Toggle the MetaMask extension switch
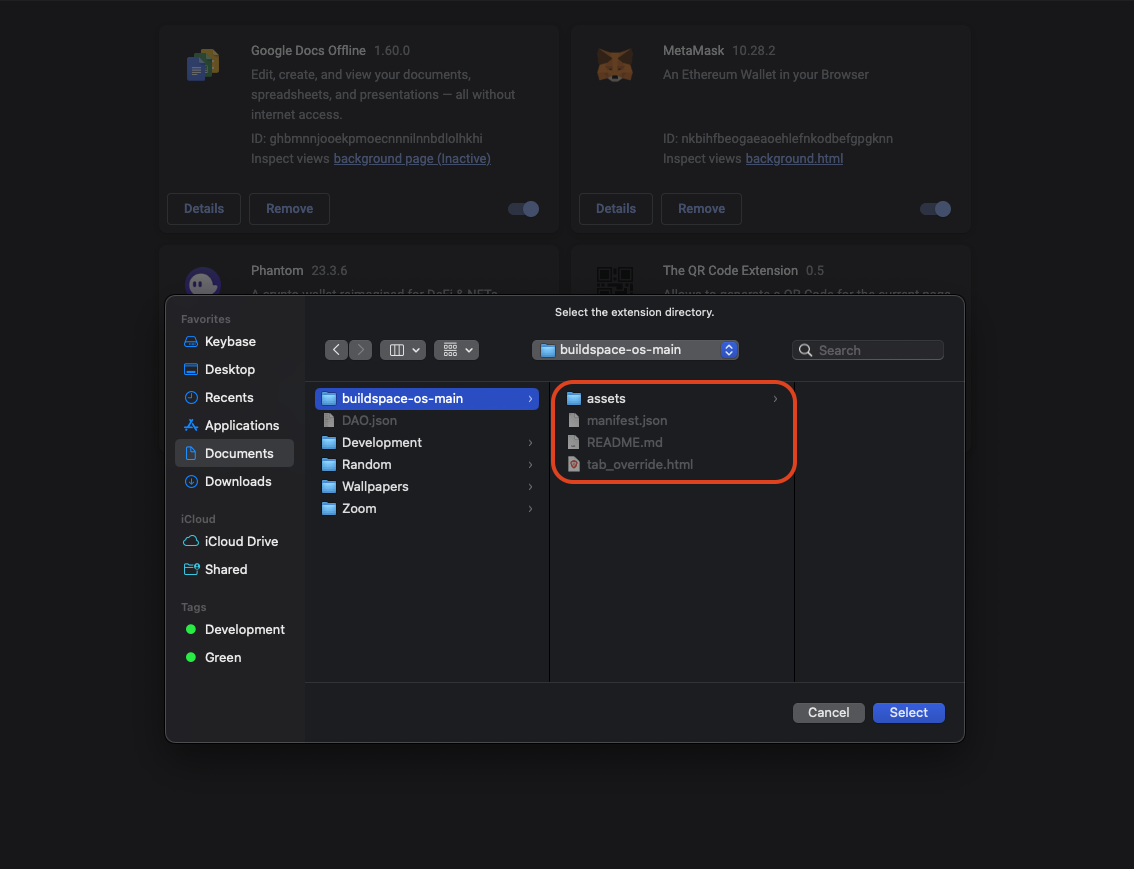The image size is (1134, 869). (935, 209)
